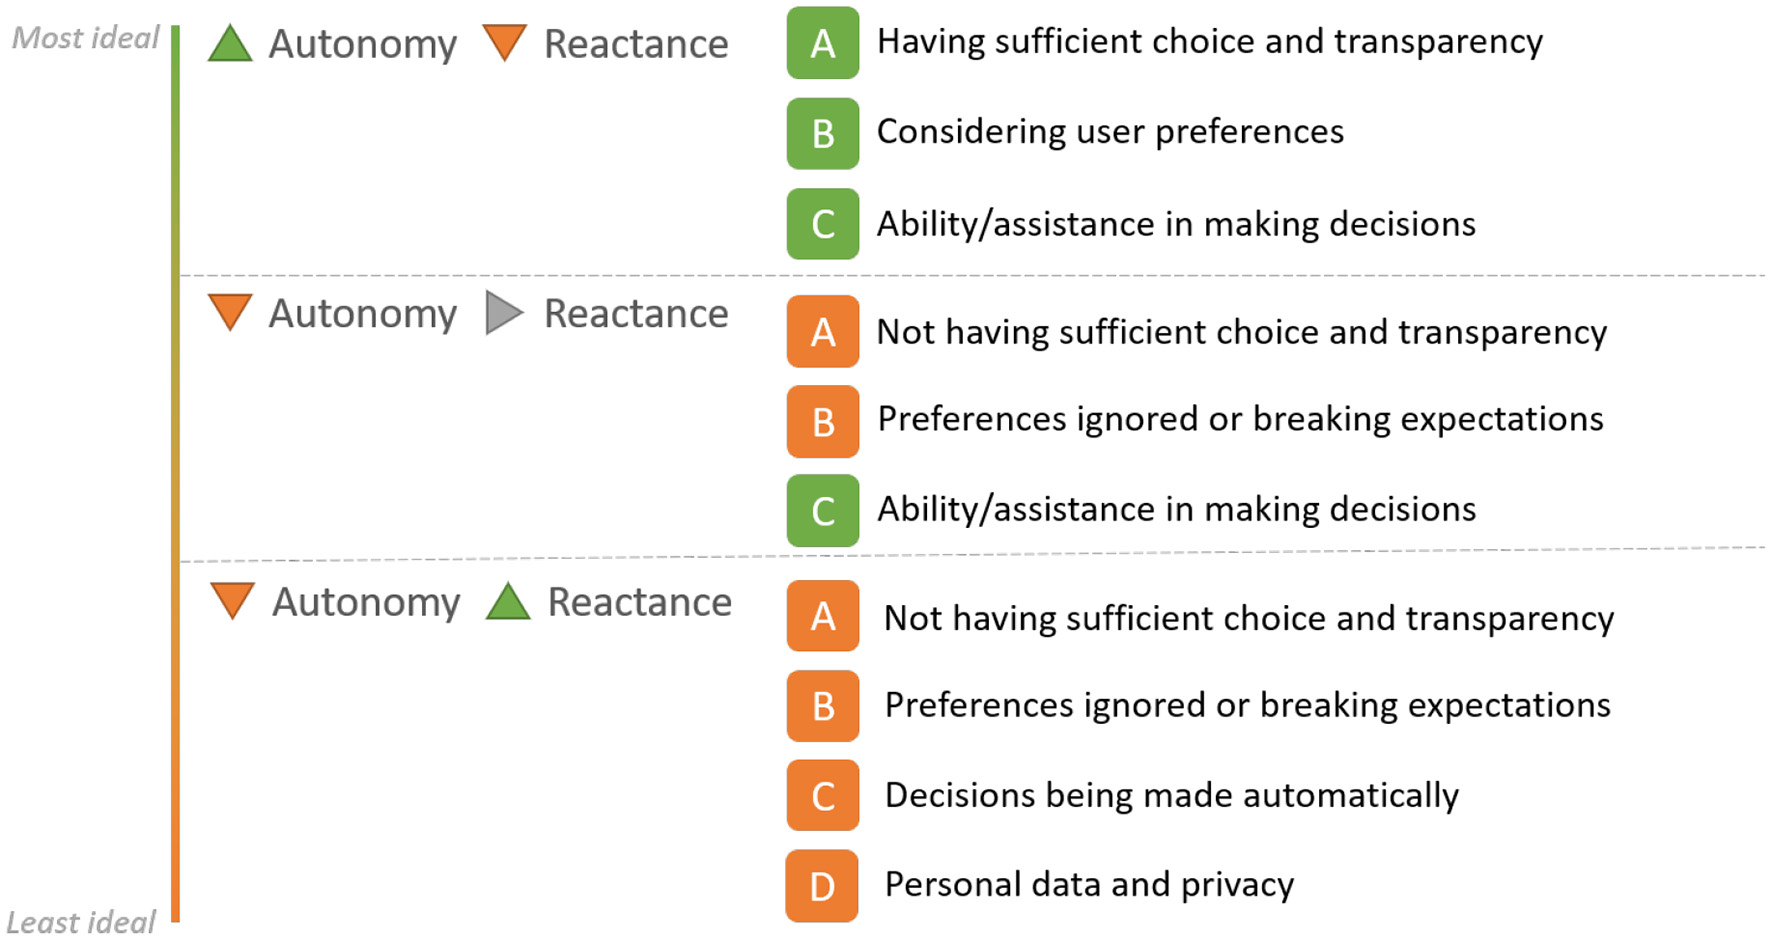Click "Considering user preferences" text
Image resolution: width=1772 pixels, height=940 pixels.
click(1110, 132)
